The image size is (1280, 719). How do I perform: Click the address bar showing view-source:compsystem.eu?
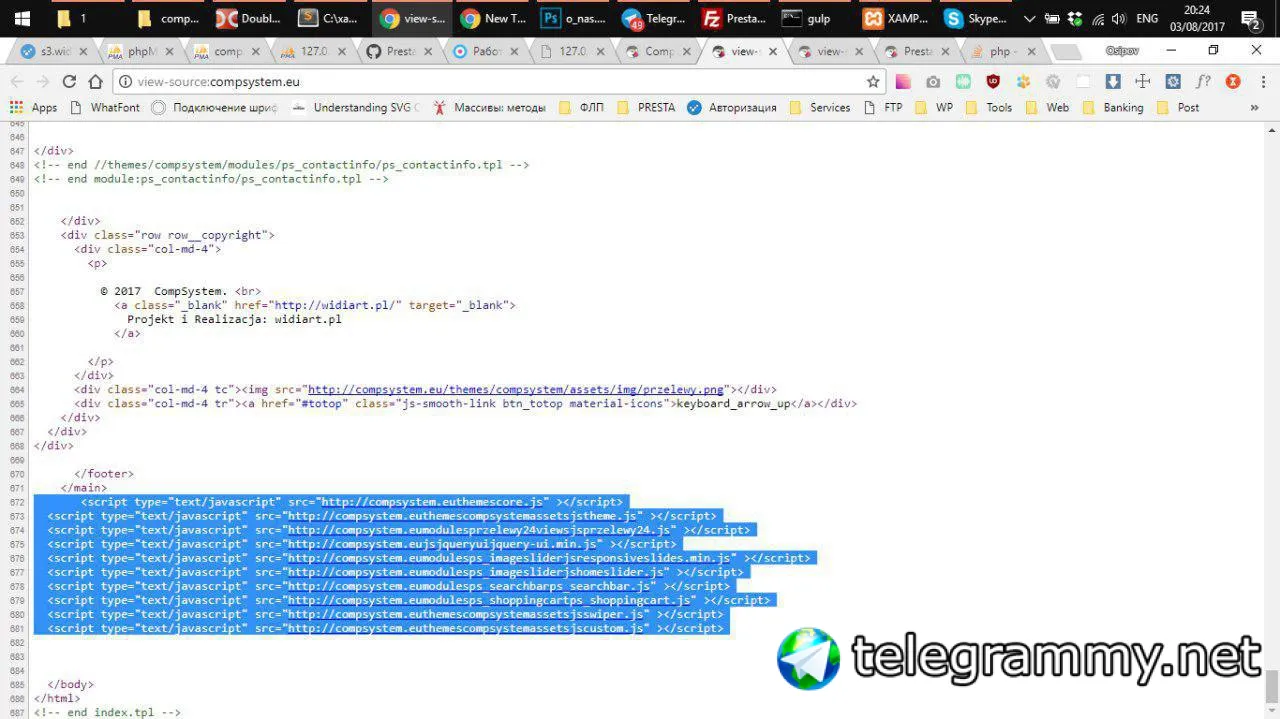pyautogui.click(x=490, y=82)
